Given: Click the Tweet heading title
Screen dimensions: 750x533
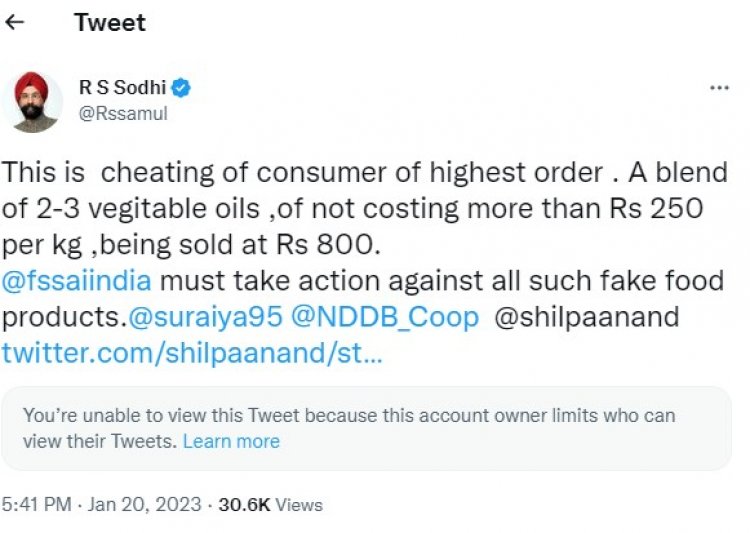Looking at the screenshot, I should 110,22.
